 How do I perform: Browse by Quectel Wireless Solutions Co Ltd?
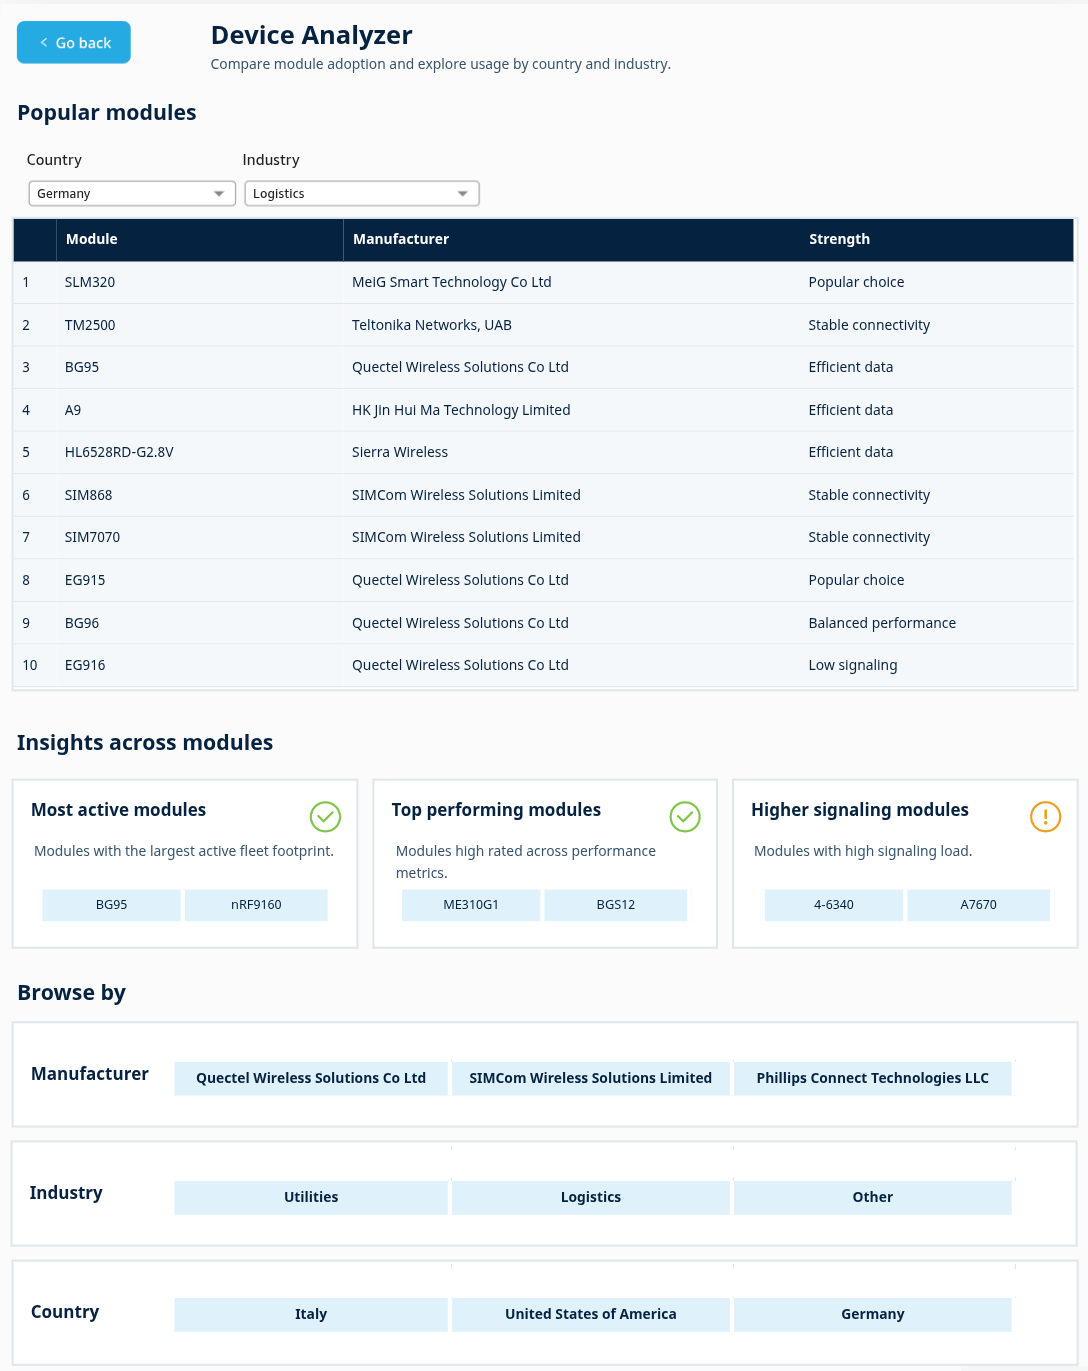[311, 1078]
